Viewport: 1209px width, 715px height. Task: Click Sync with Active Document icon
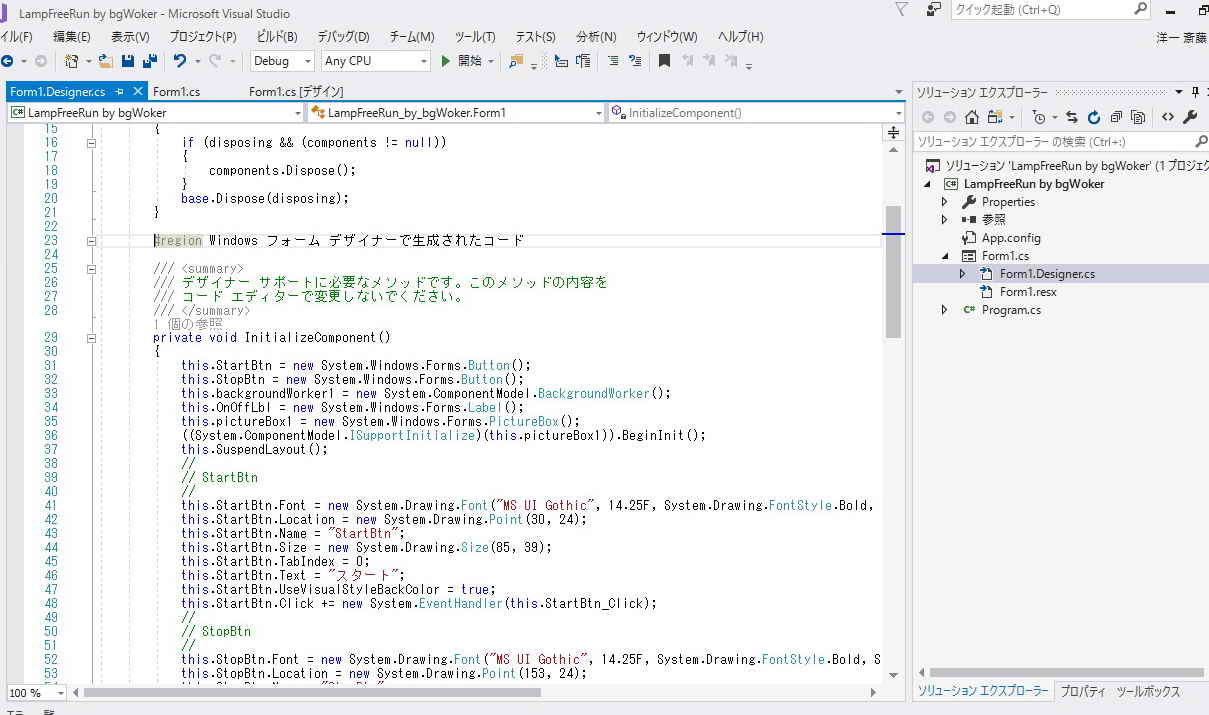click(x=1072, y=117)
